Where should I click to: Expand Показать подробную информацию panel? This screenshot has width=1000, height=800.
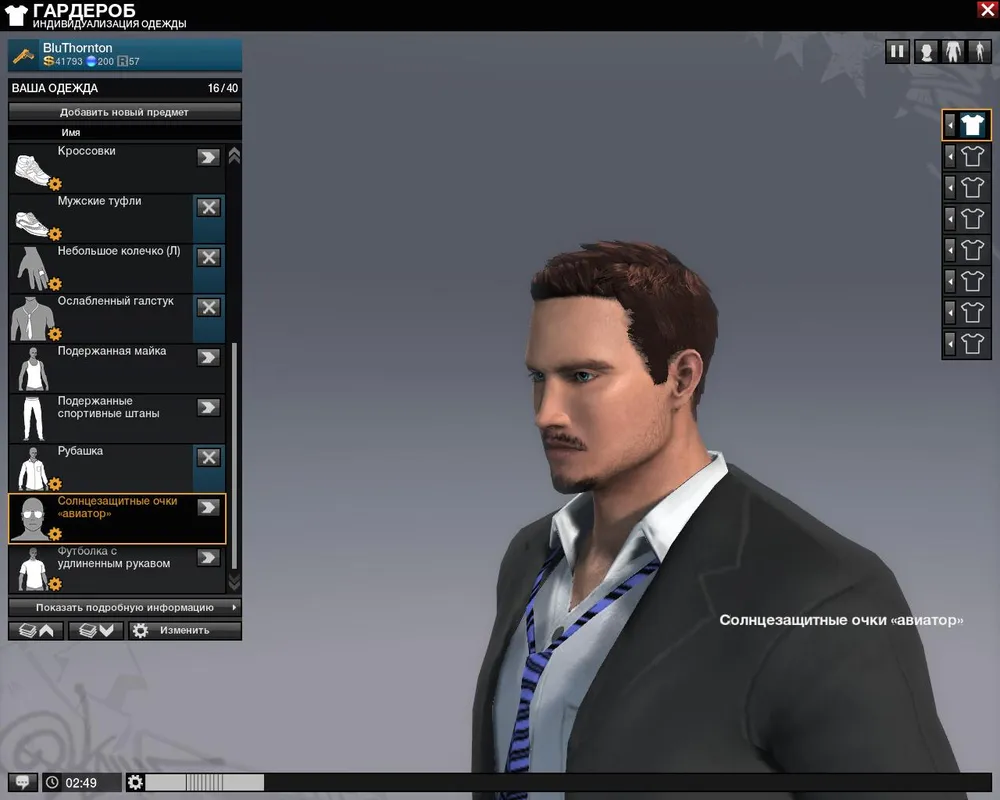(x=125, y=607)
